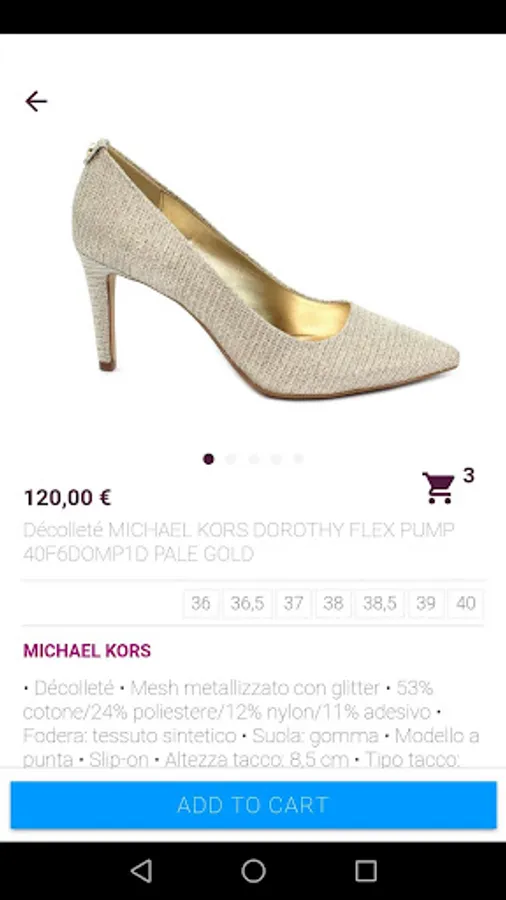
Task: Tap the Android back navigation button
Action: 141,871
